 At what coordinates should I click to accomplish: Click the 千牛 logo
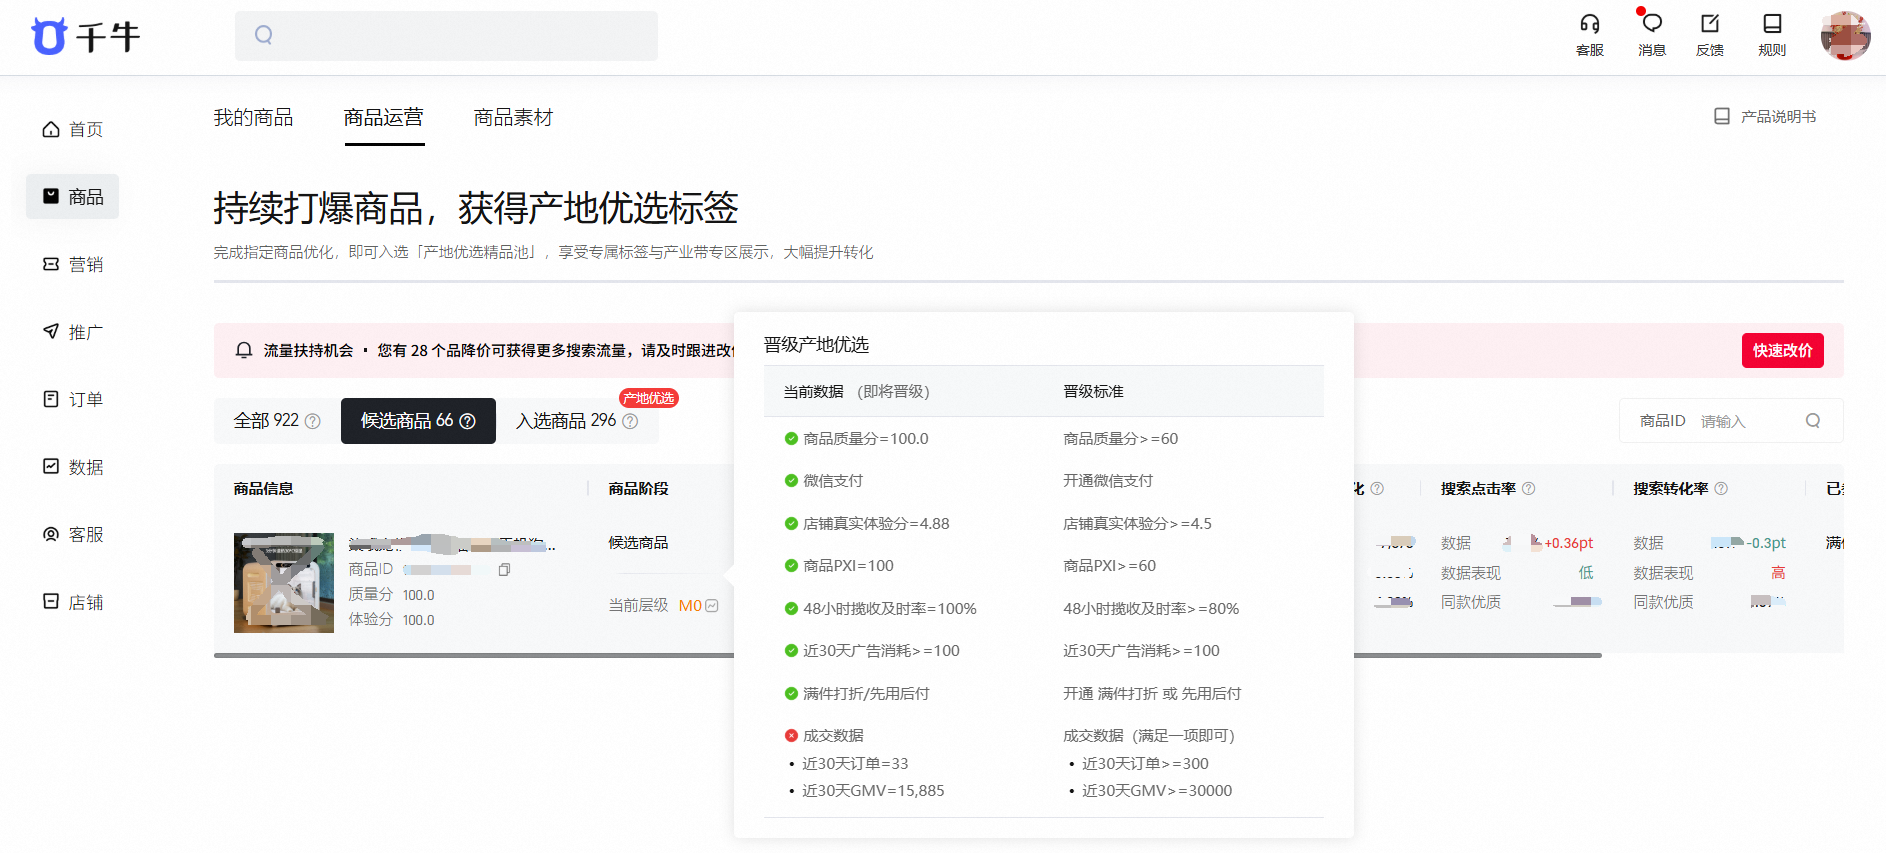click(85, 37)
